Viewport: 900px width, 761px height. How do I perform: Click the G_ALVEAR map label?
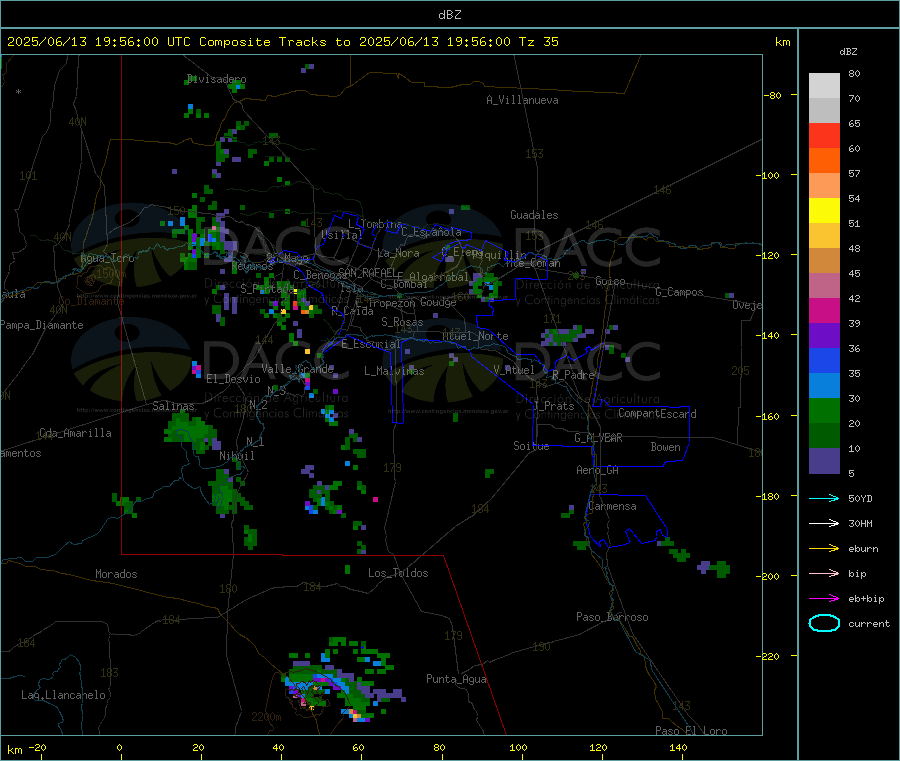point(599,438)
